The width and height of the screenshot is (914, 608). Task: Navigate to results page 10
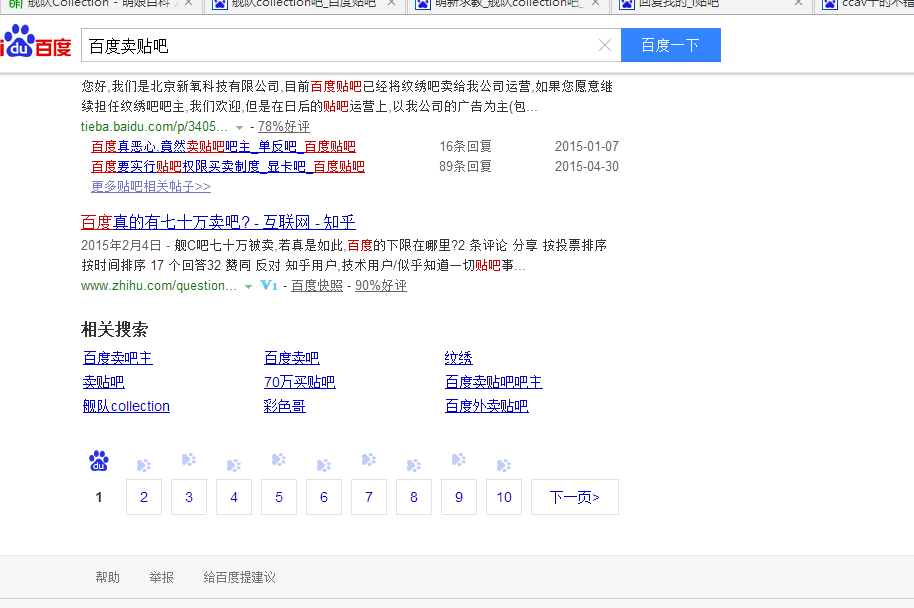(504, 497)
